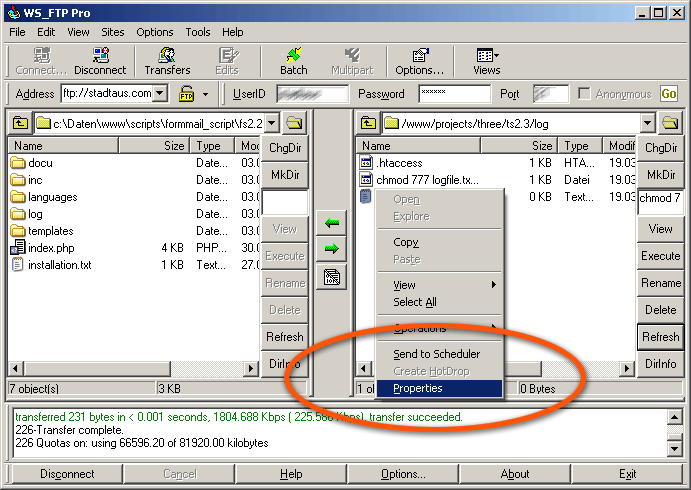Click the green left arrow download button

coord(331,223)
